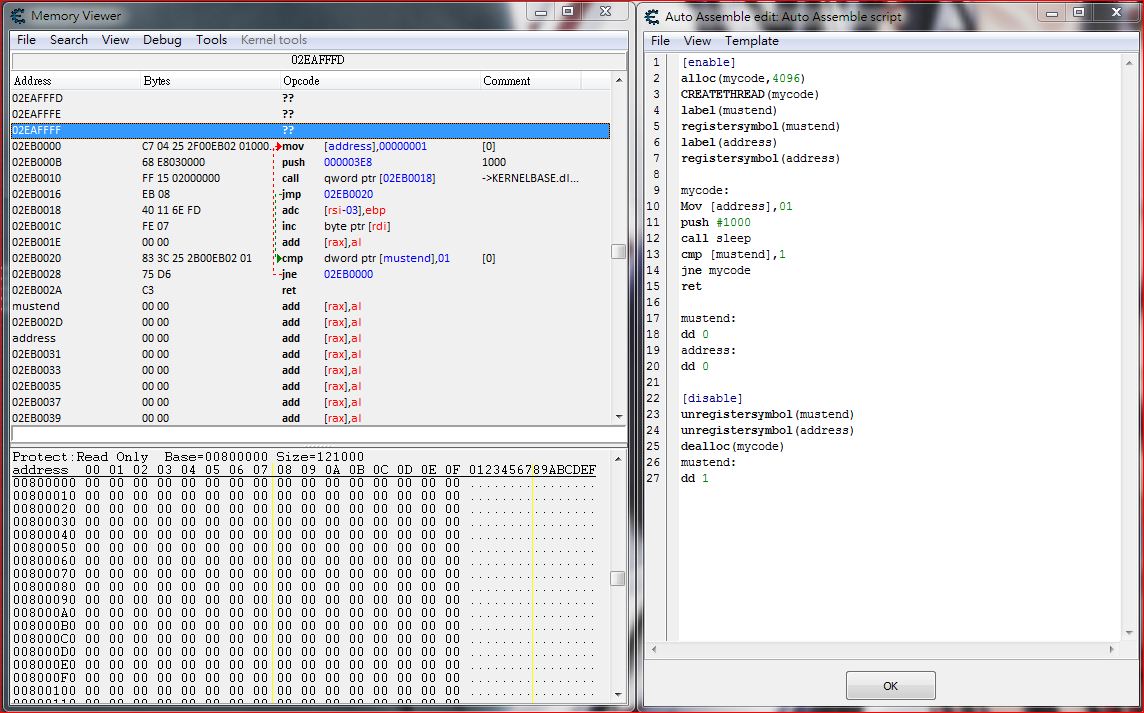Click the red jump arrow beside the mov instruction
This screenshot has height=713, width=1144.
pyautogui.click(x=279, y=145)
